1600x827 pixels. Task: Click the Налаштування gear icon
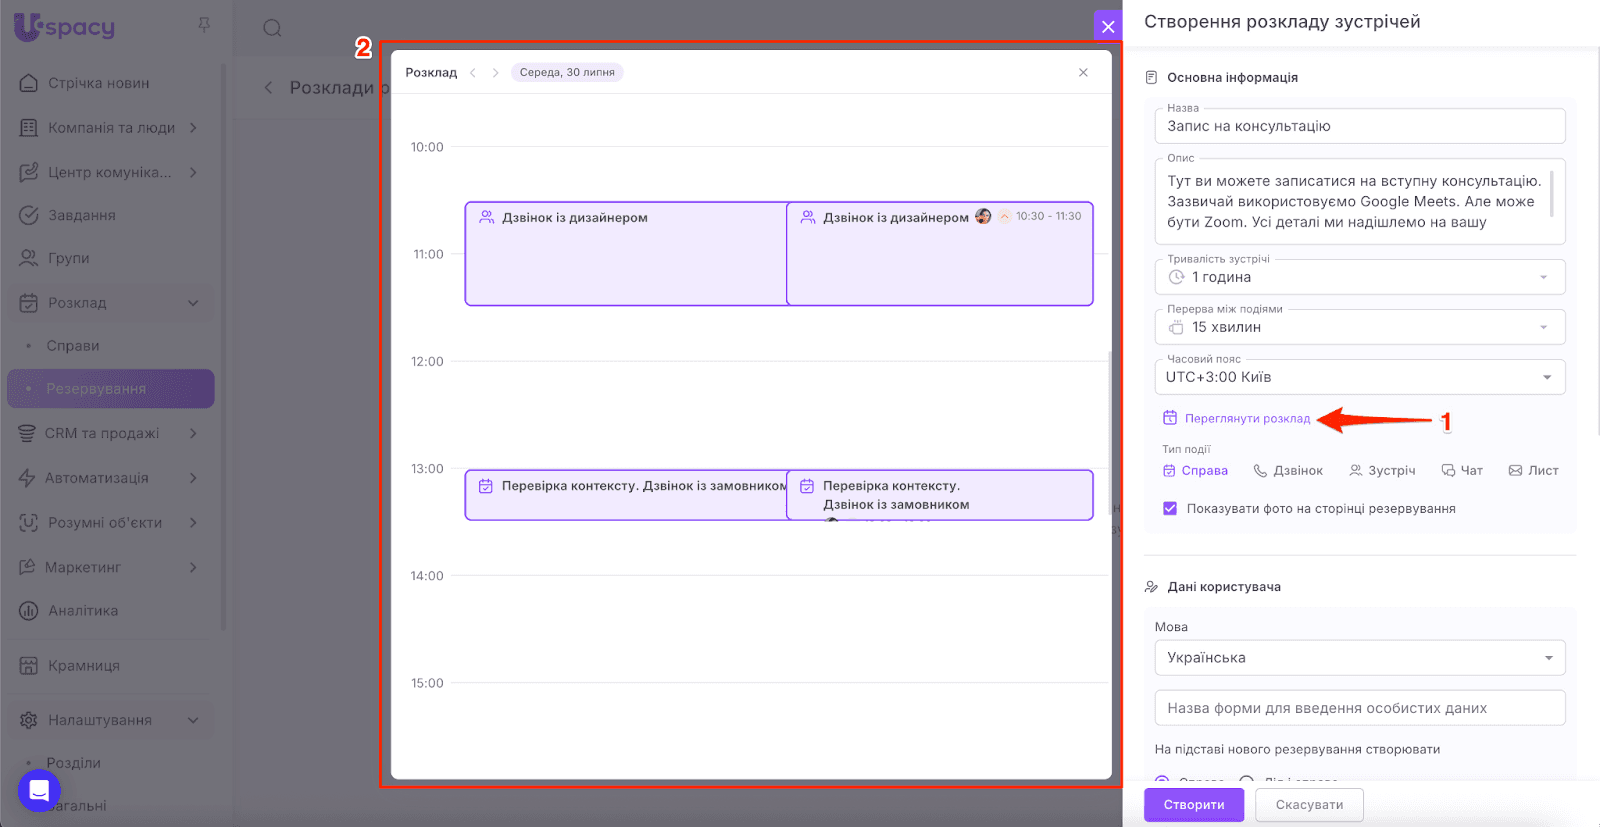[29, 720]
